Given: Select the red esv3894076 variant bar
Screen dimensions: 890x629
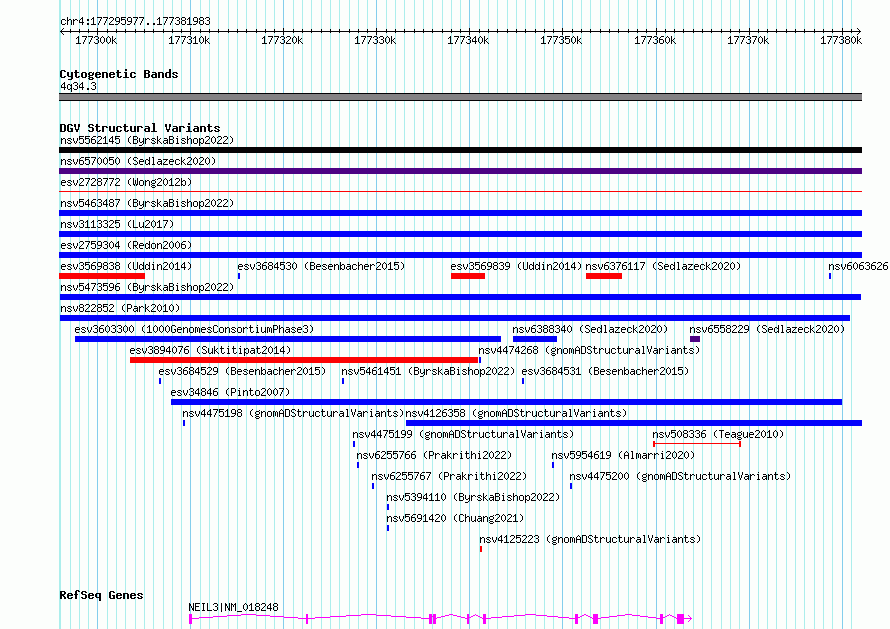Looking at the screenshot, I should pyautogui.click(x=304, y=360).
